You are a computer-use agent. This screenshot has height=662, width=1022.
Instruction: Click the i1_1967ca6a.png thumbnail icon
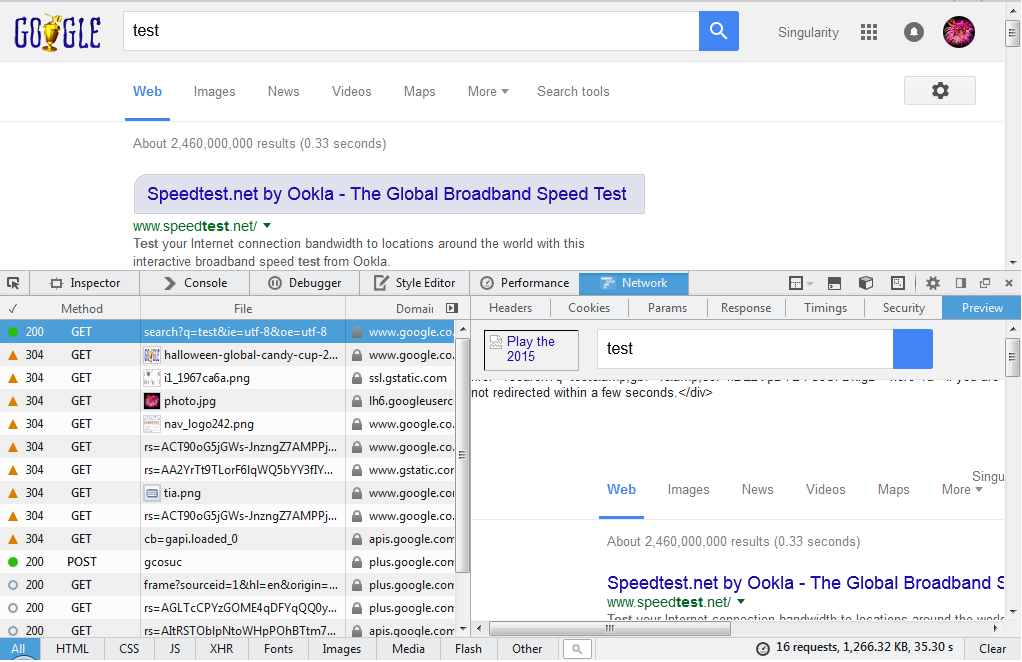152,378
